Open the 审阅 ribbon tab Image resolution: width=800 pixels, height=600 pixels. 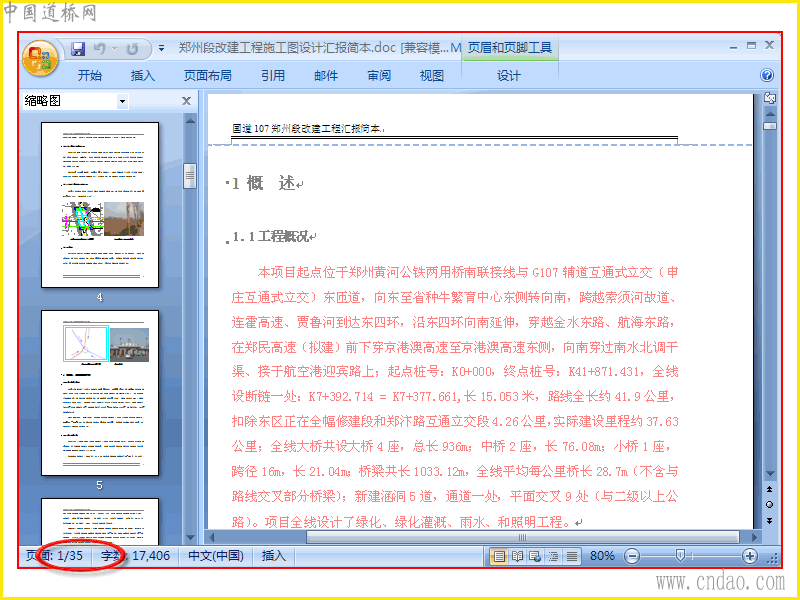click(x=379, y=76)
